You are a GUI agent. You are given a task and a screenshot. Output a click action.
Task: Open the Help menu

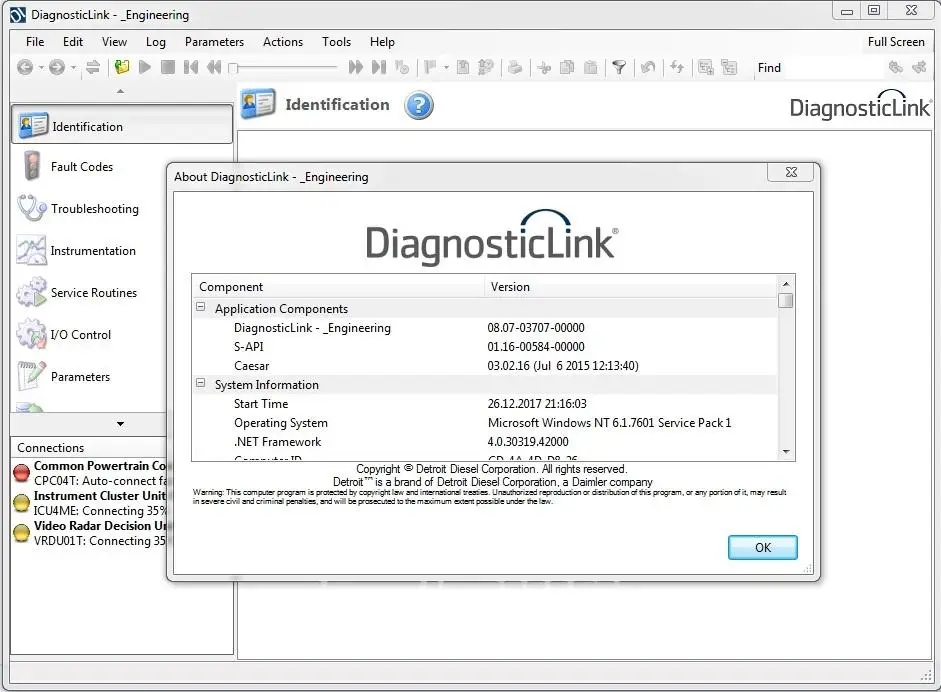[x=382, y=42]
